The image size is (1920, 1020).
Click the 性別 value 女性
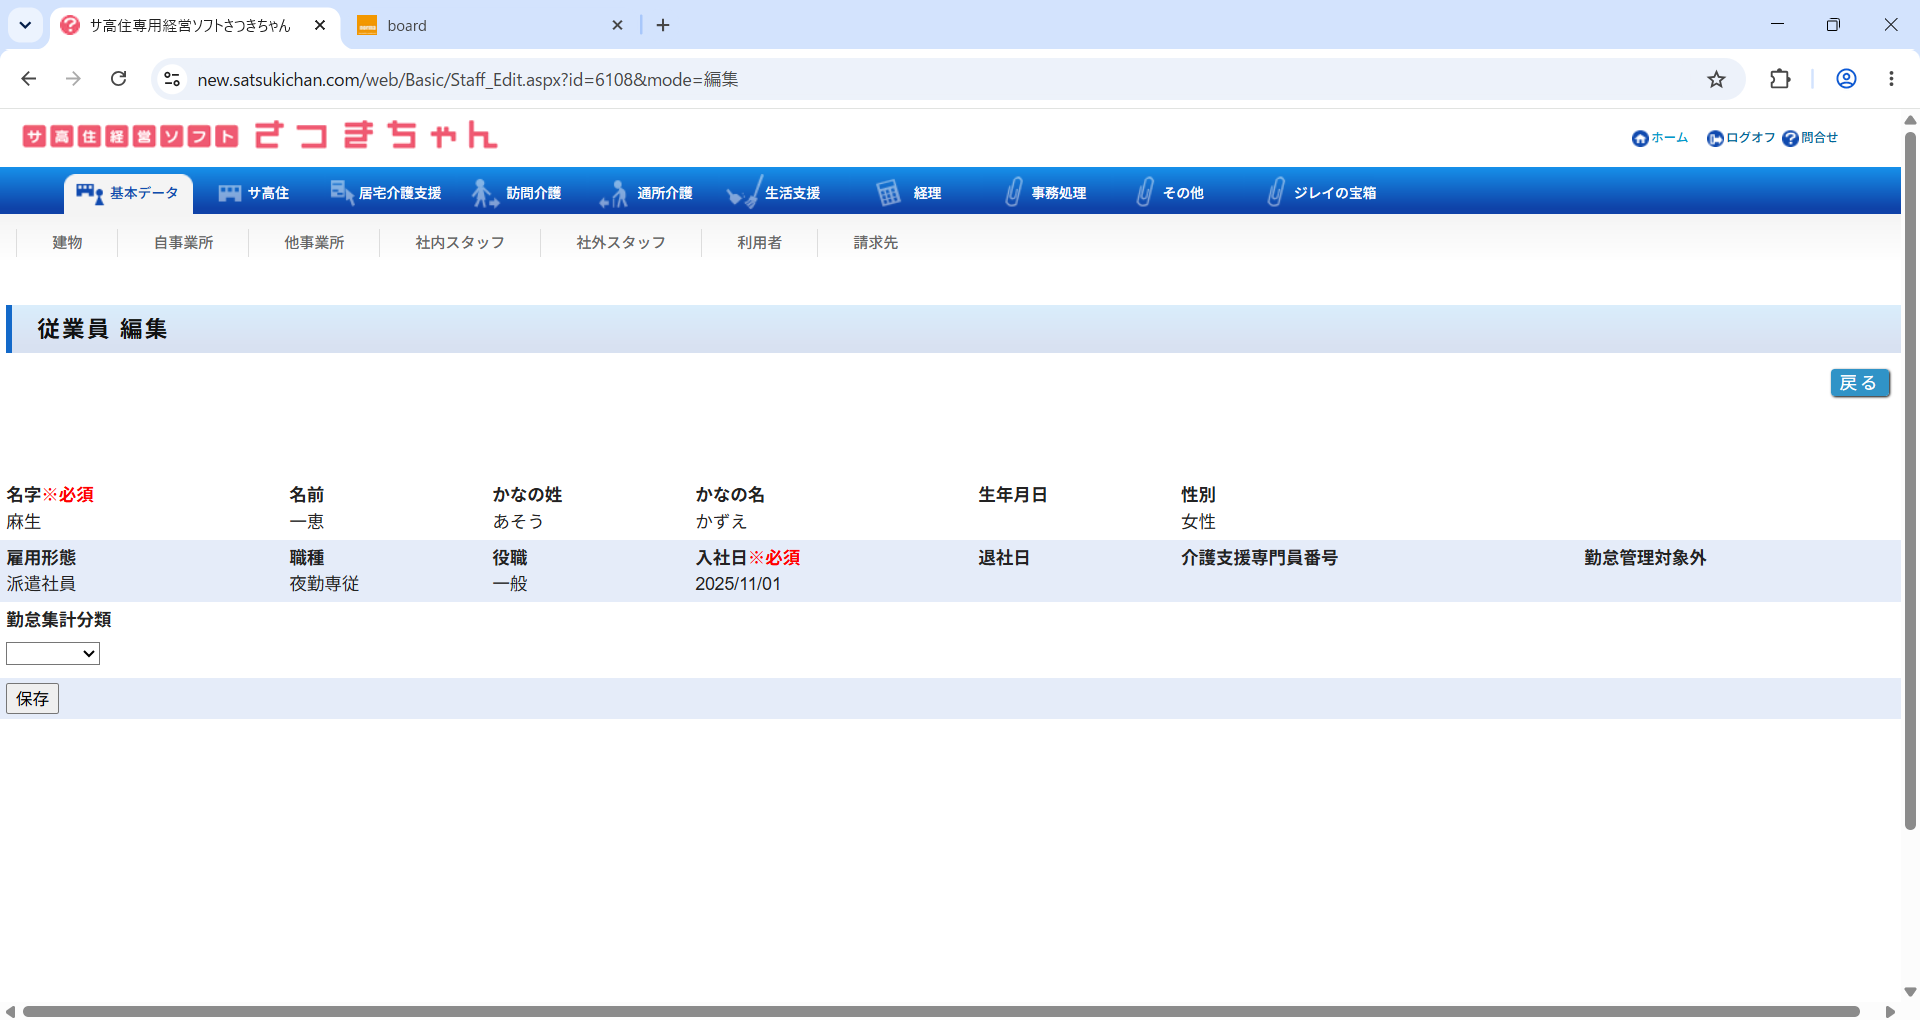[1198, 522]
